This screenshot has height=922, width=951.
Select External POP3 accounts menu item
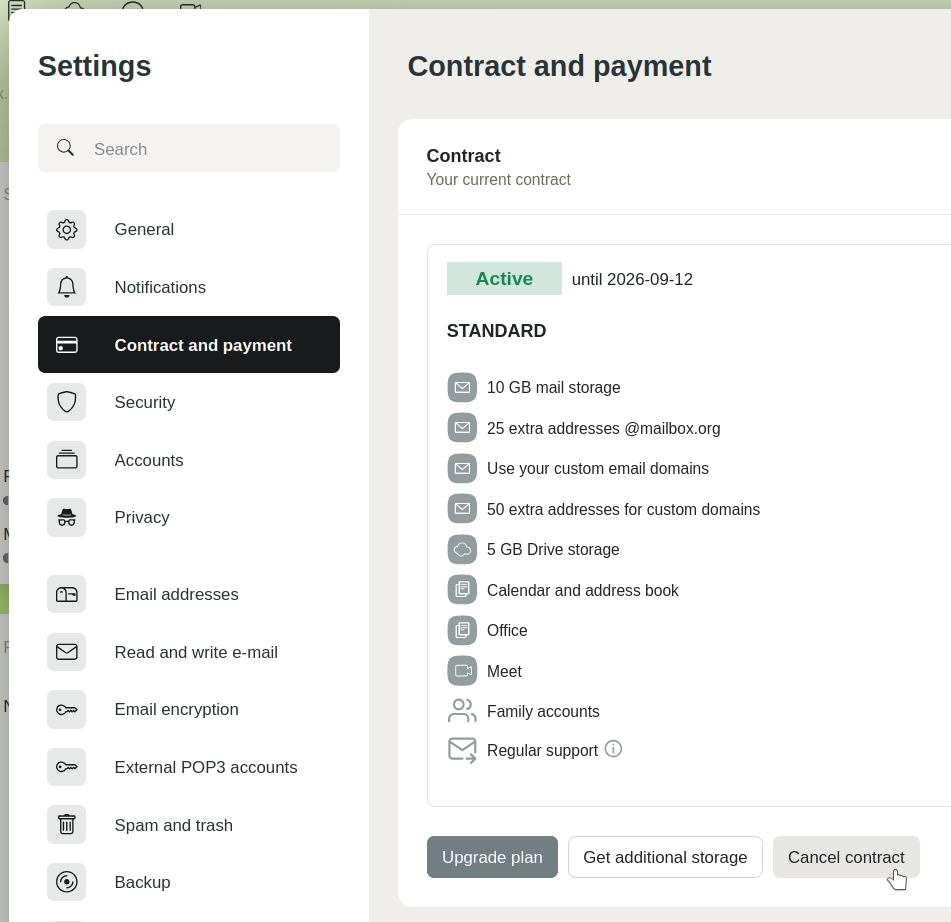click(206, 767)
